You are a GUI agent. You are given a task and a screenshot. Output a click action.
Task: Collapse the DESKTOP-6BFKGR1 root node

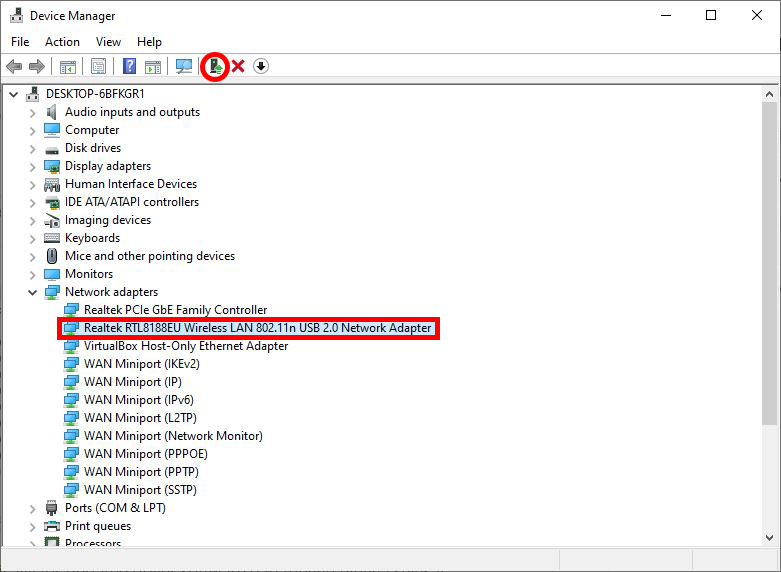pos(13,94)
